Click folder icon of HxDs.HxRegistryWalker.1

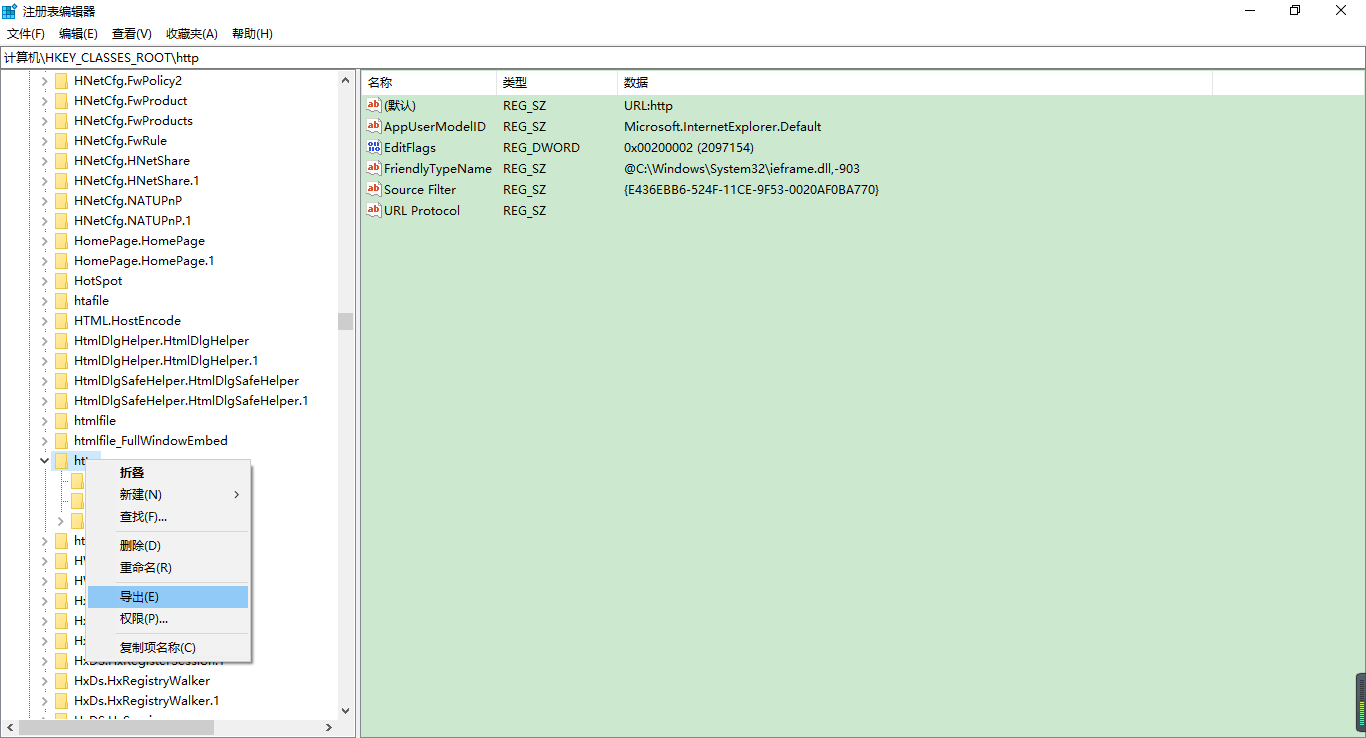coord(61,701)
